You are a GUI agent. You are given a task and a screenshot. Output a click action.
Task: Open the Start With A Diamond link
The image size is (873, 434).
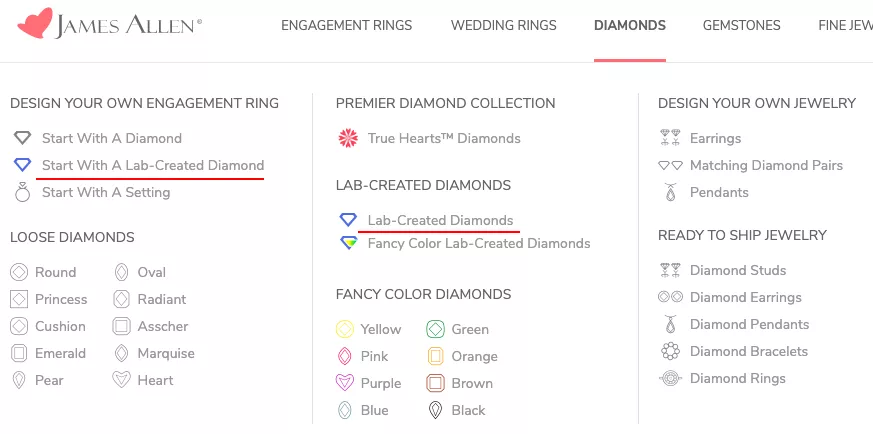coord(112,138)
